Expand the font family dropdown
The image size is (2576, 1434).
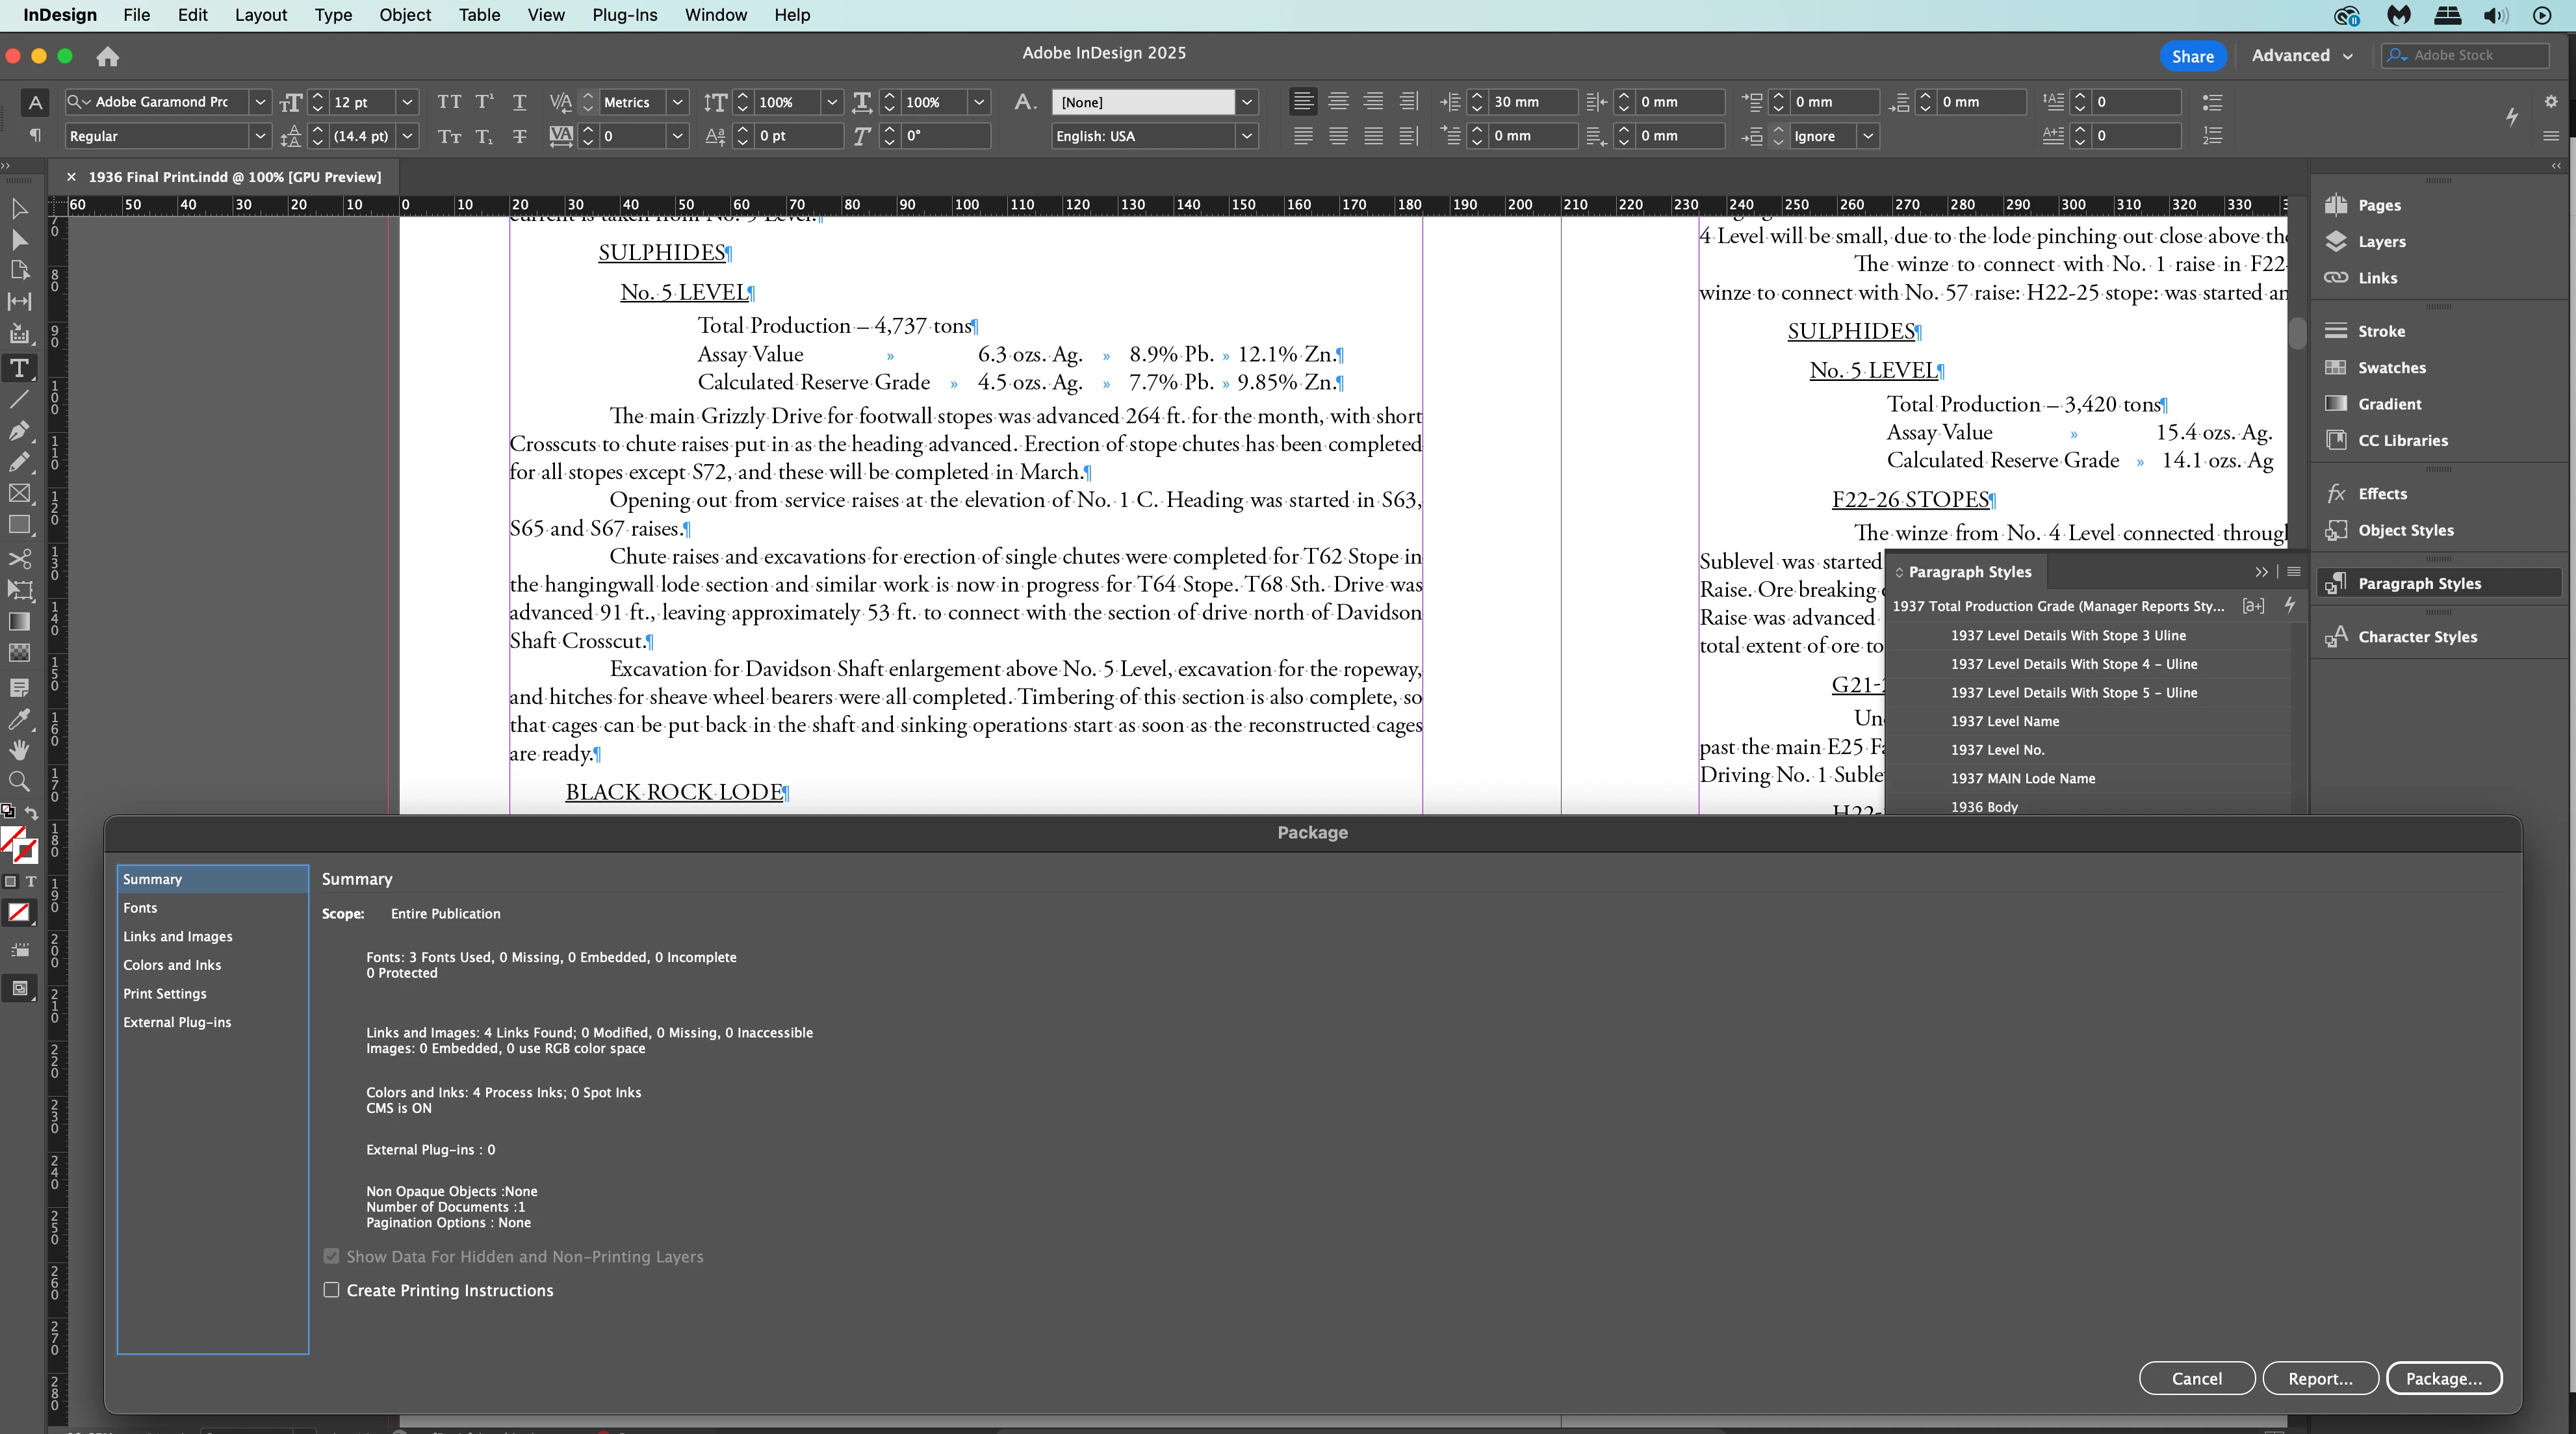[x=260, y=102]
